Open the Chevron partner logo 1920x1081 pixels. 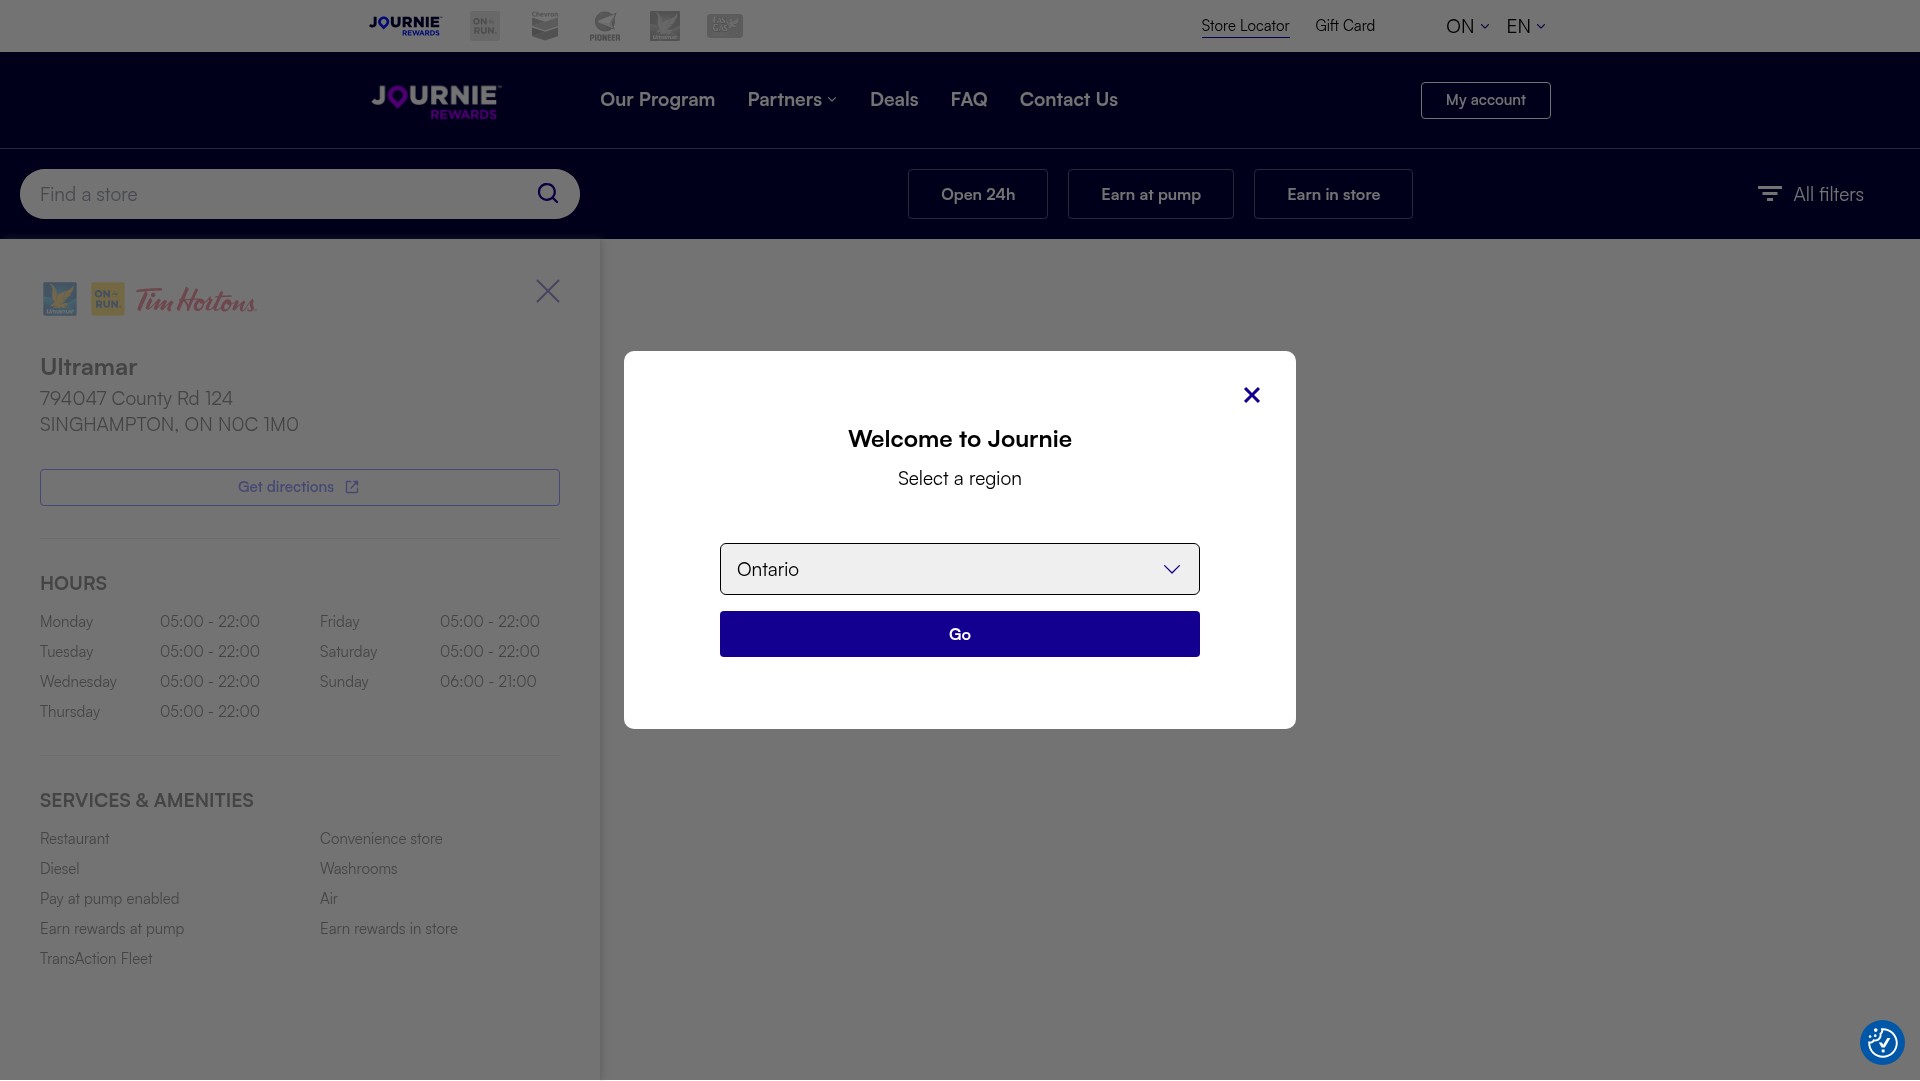[545, 26]
